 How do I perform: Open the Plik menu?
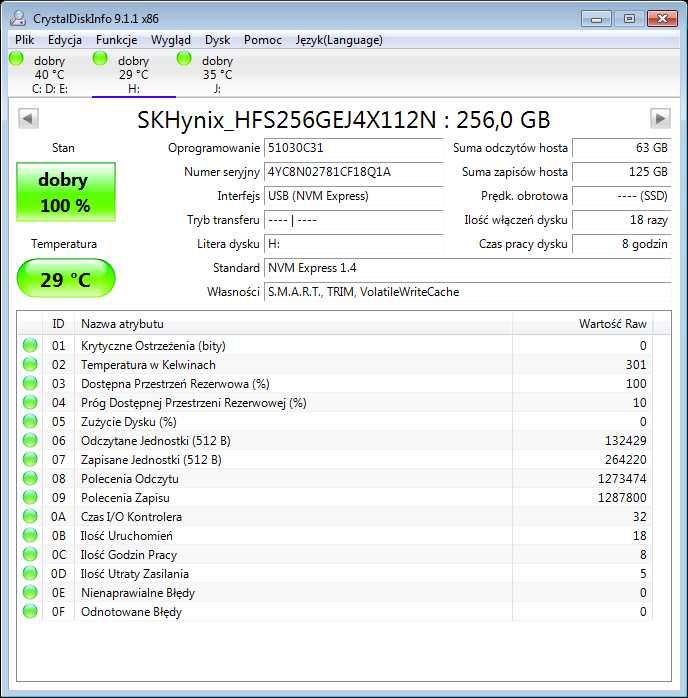tap(24, 40)
